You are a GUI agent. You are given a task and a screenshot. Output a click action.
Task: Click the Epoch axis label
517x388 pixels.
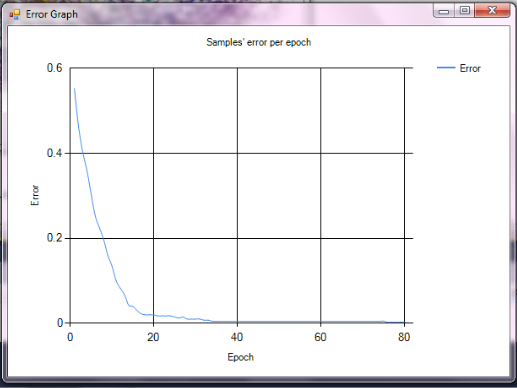pos(240,357)
